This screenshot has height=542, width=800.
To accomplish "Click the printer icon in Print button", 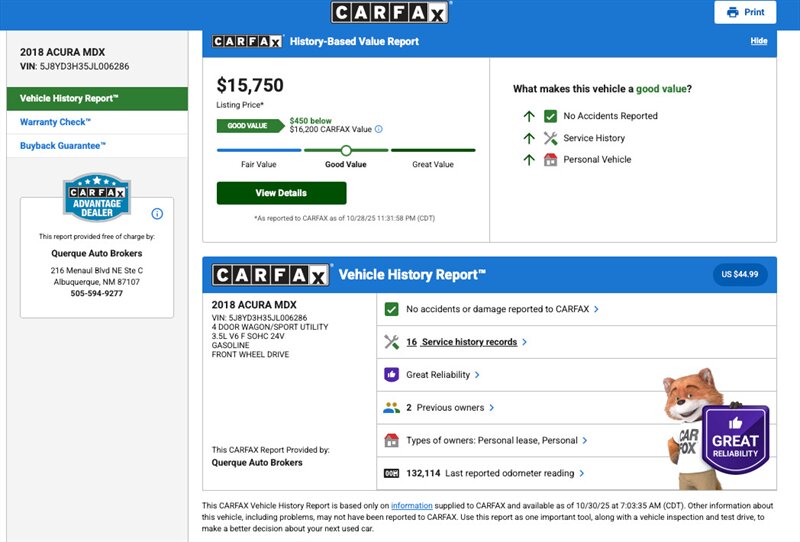I will click(733, 12).
